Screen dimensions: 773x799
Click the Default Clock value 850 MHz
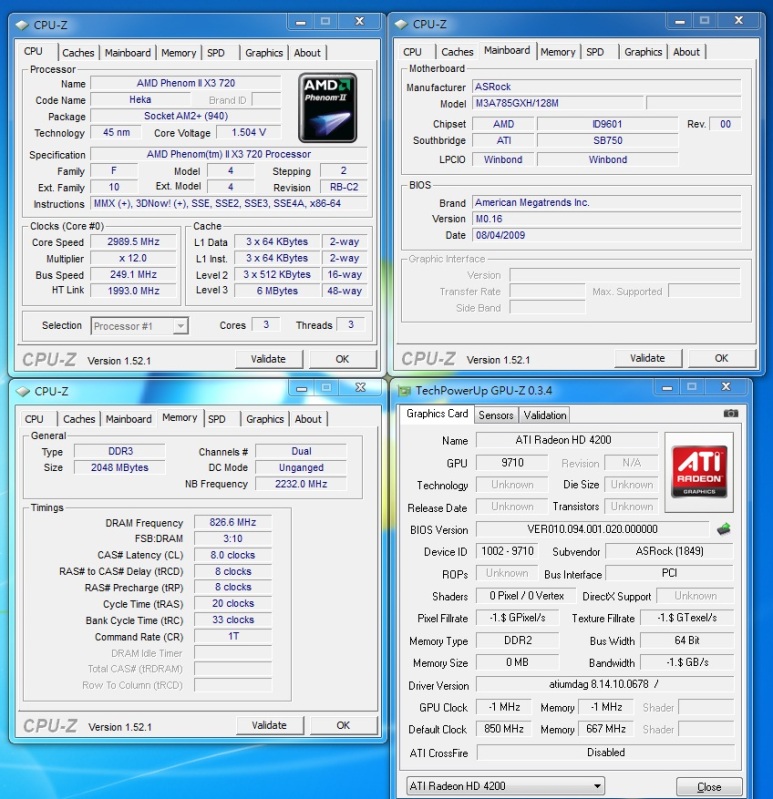(x=503, y=729)
